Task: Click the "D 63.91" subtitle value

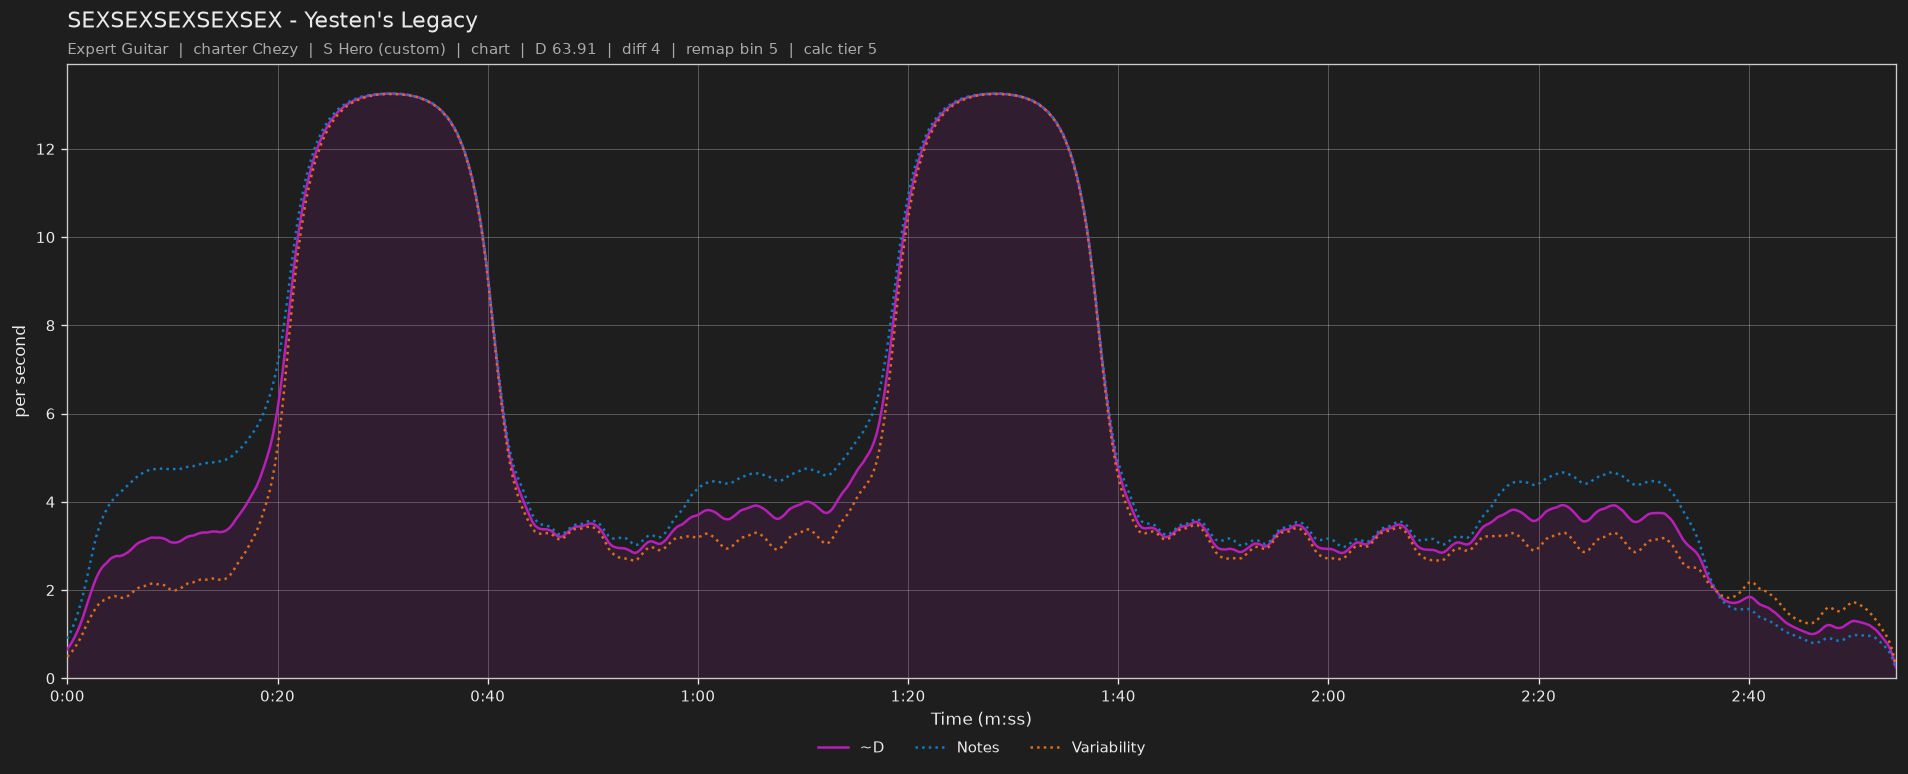Action: click(x=565, y=49)
